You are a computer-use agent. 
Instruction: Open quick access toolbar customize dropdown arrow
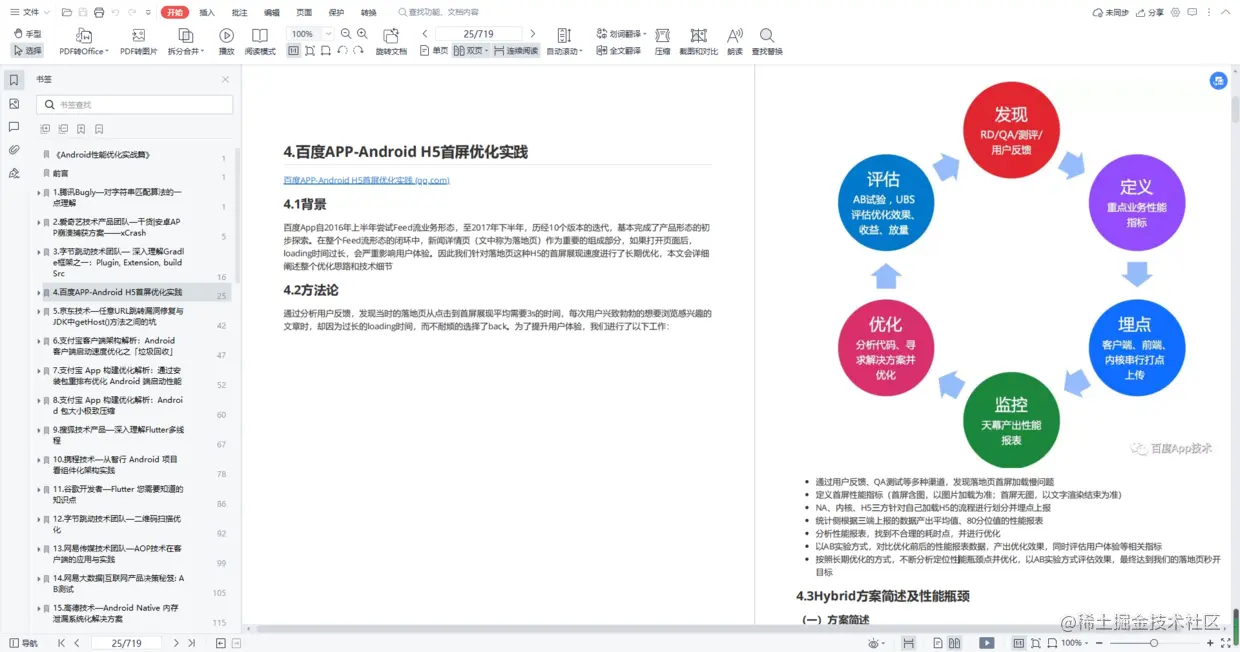(x=148, y=13)
